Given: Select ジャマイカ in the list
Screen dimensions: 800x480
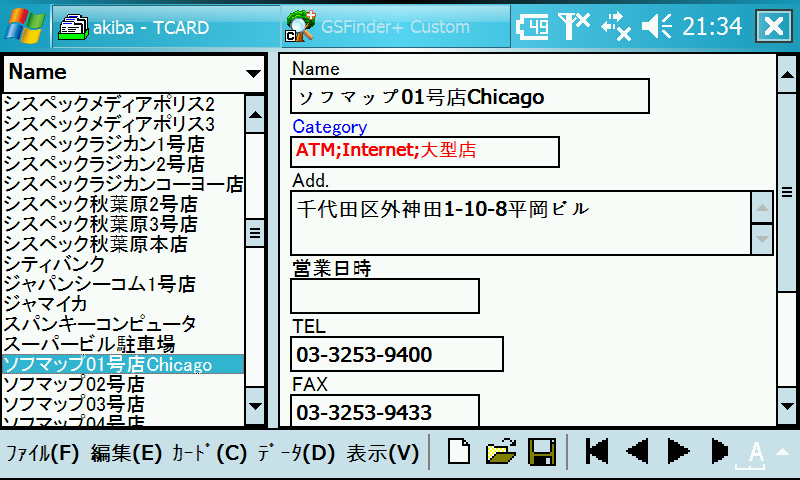Looking at the screenshot, I should [x=123, y=304].
